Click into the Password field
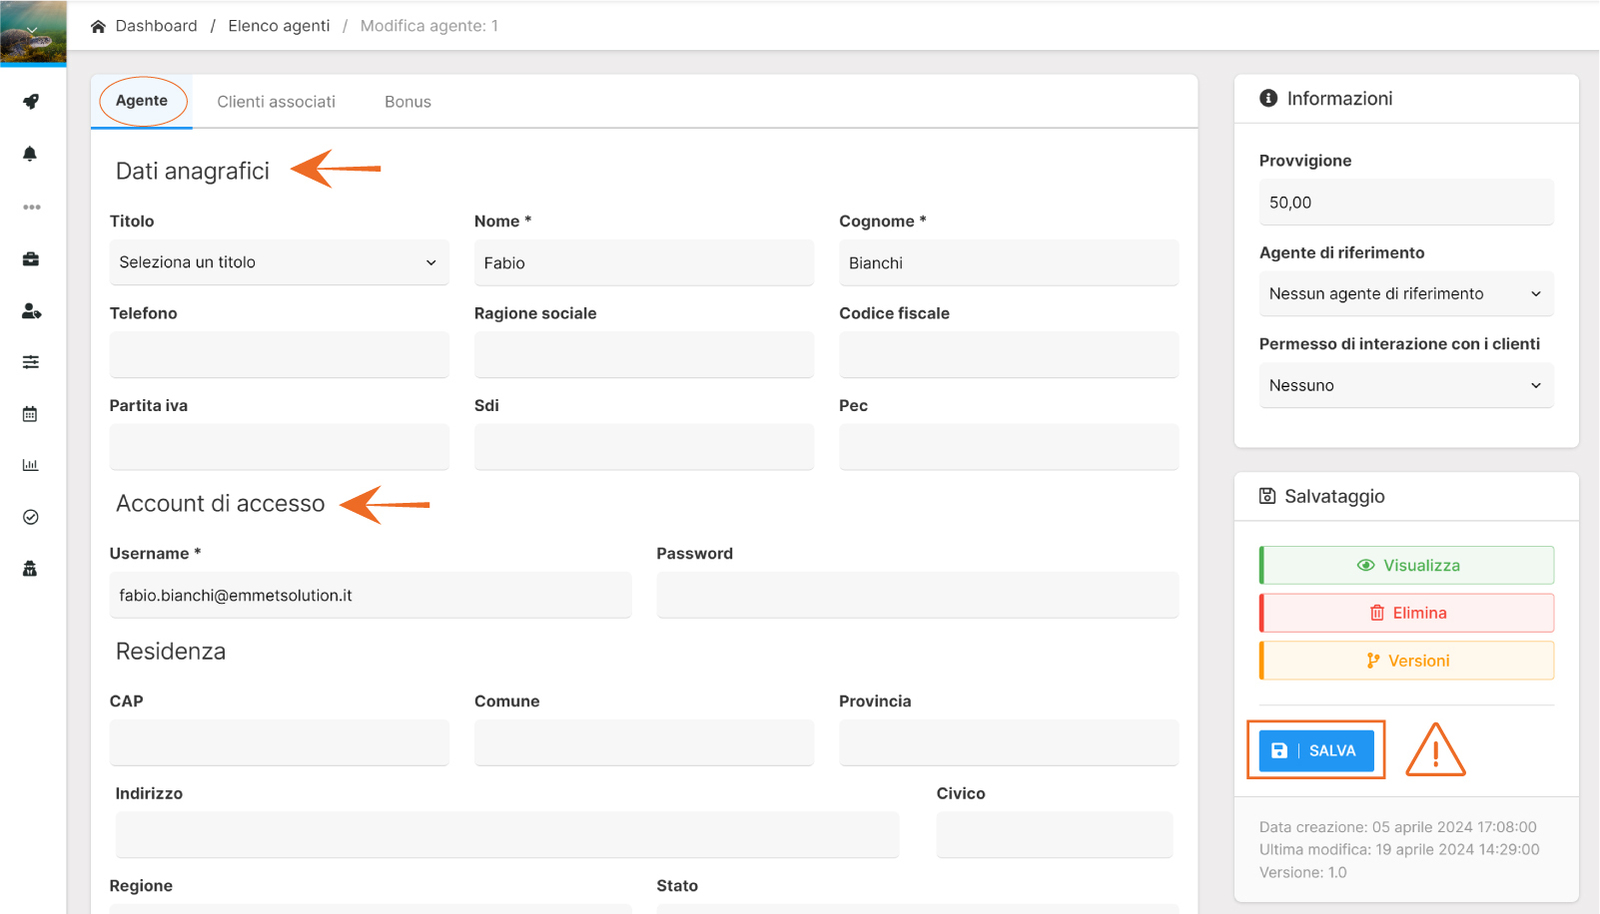The image size is (1600, 914). pyautogui.click(x=917, y=596)
